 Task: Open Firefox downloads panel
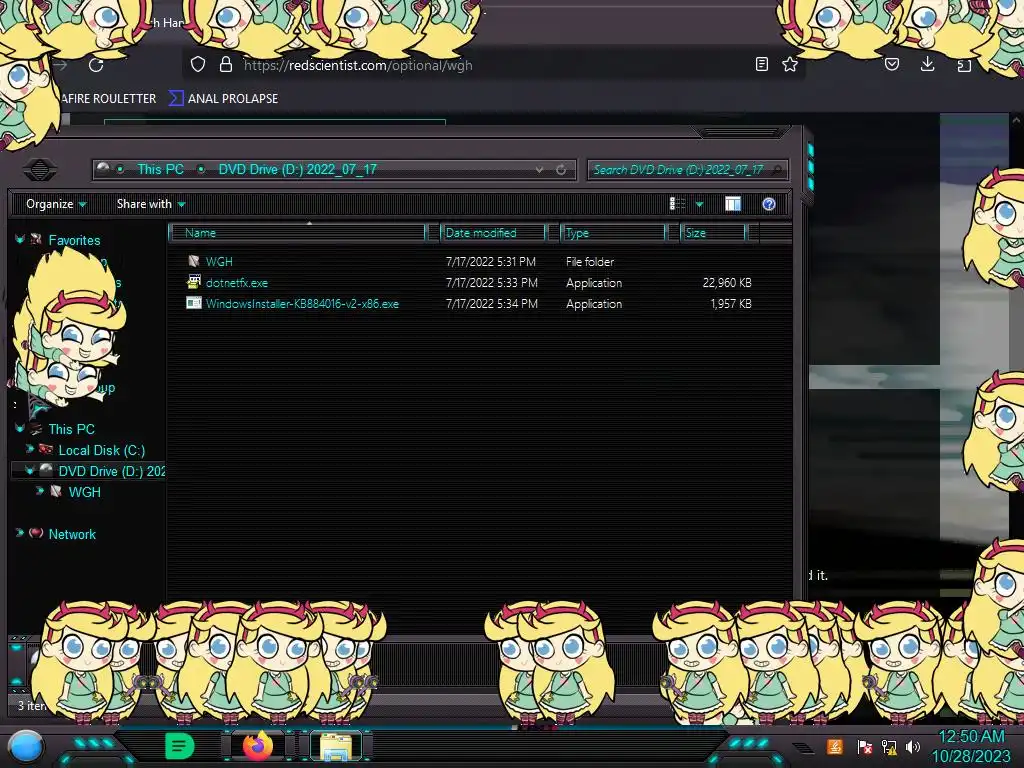[x=927, y=64]
